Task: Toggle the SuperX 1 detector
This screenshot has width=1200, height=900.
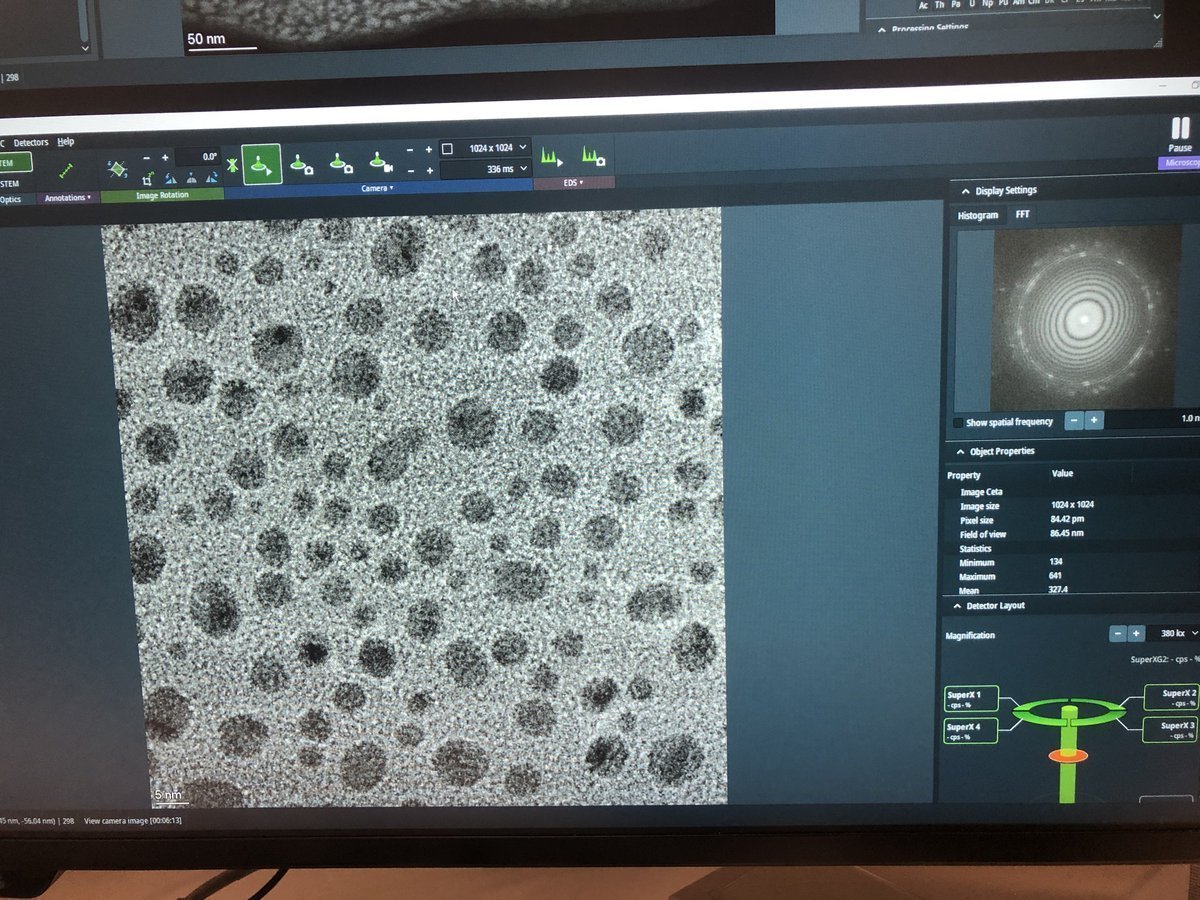Action: (x=970, y=698)
